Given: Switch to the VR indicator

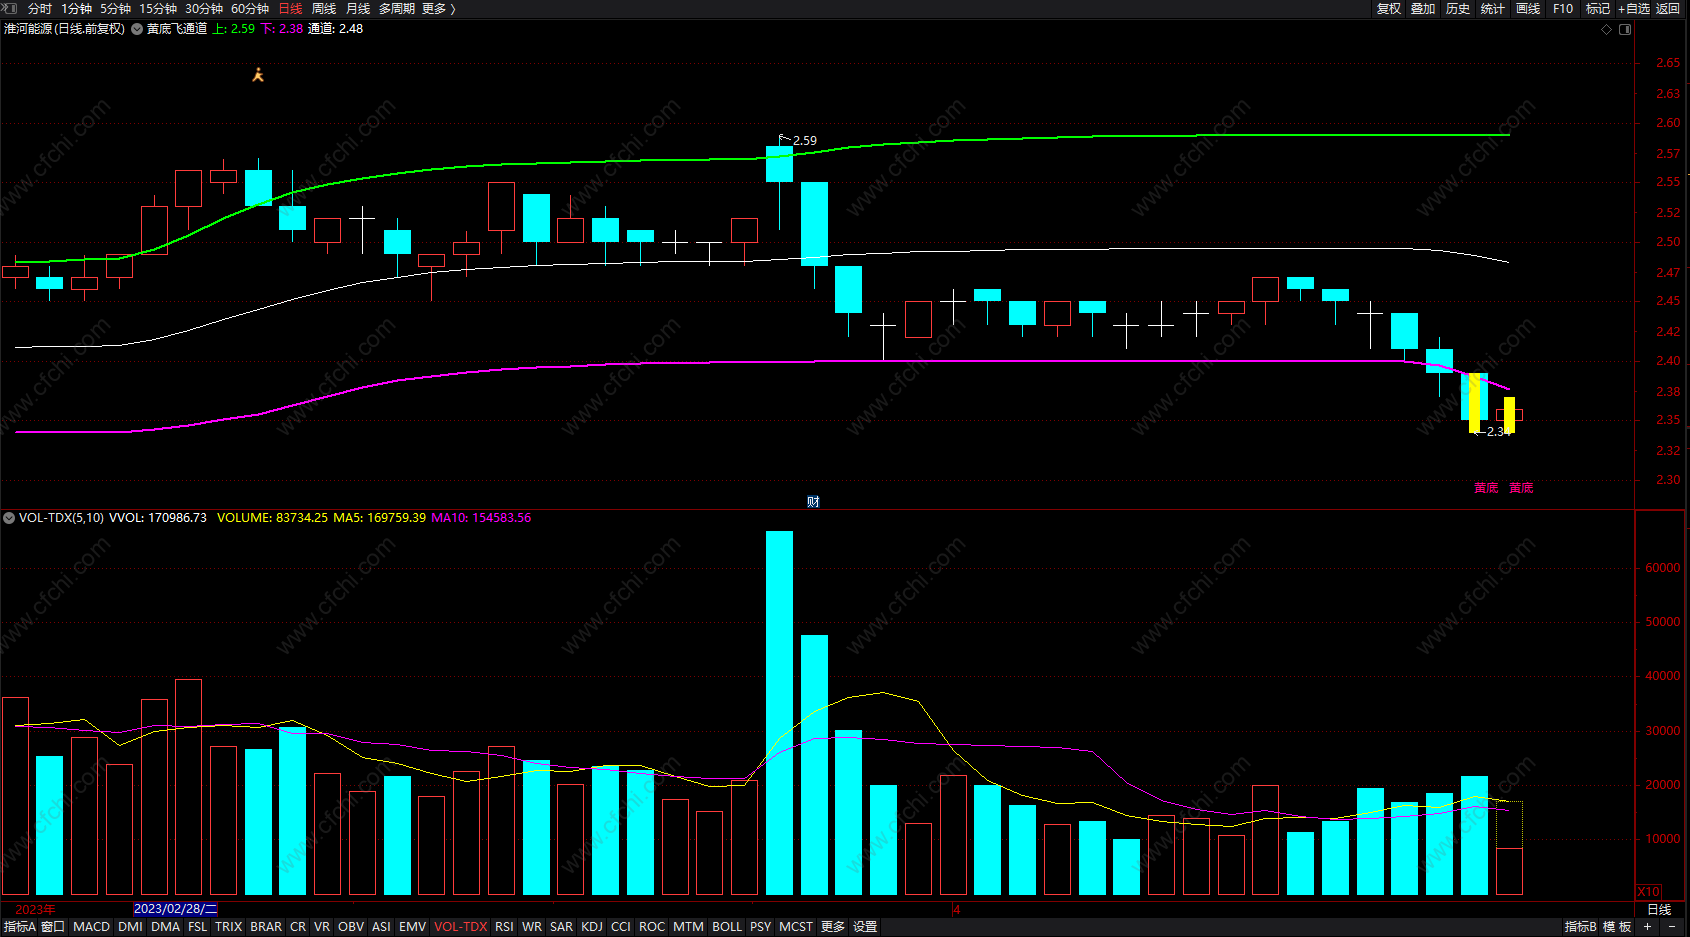Looking at the screenshot, I should click(322, 927).
